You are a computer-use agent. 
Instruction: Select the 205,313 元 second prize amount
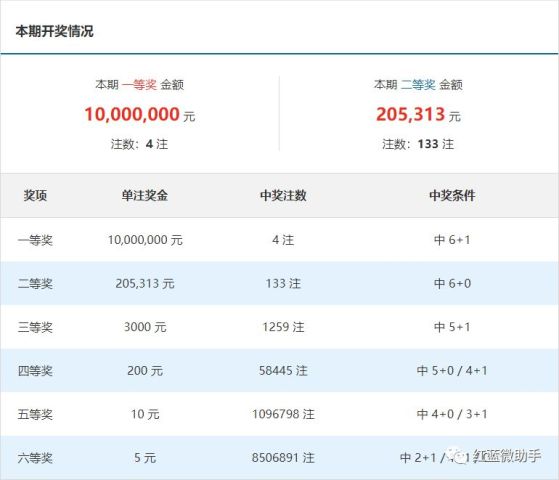(419, 115)
